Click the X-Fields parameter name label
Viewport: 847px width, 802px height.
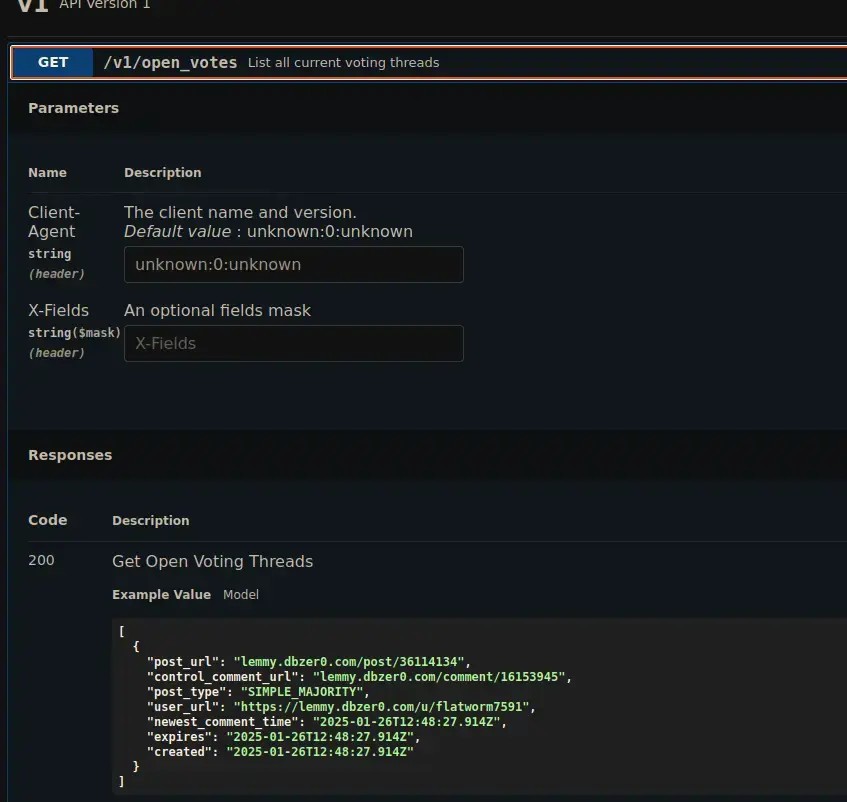pos(58,310)
